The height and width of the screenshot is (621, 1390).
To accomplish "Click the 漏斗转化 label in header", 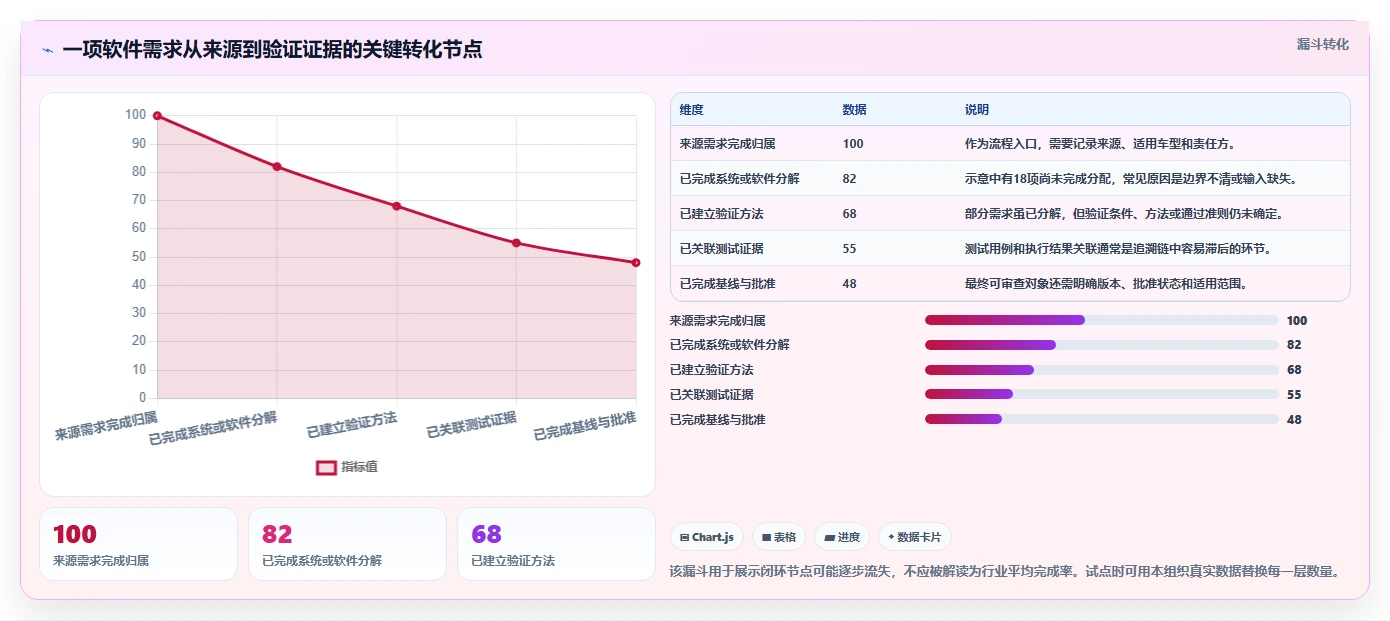I will point(1322,44).
